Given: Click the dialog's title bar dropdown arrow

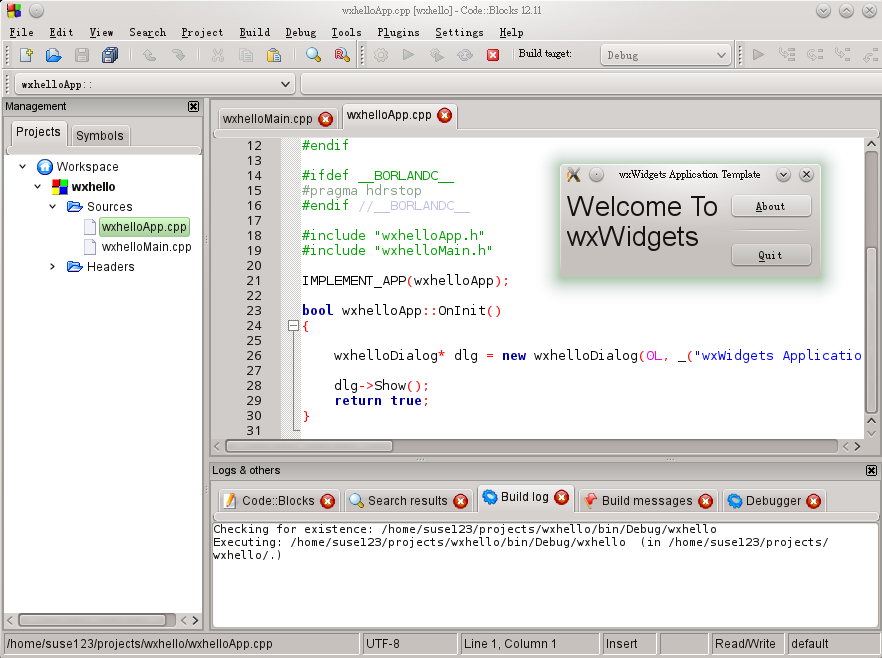Looking at the screenshot, I should pos(783,175).
